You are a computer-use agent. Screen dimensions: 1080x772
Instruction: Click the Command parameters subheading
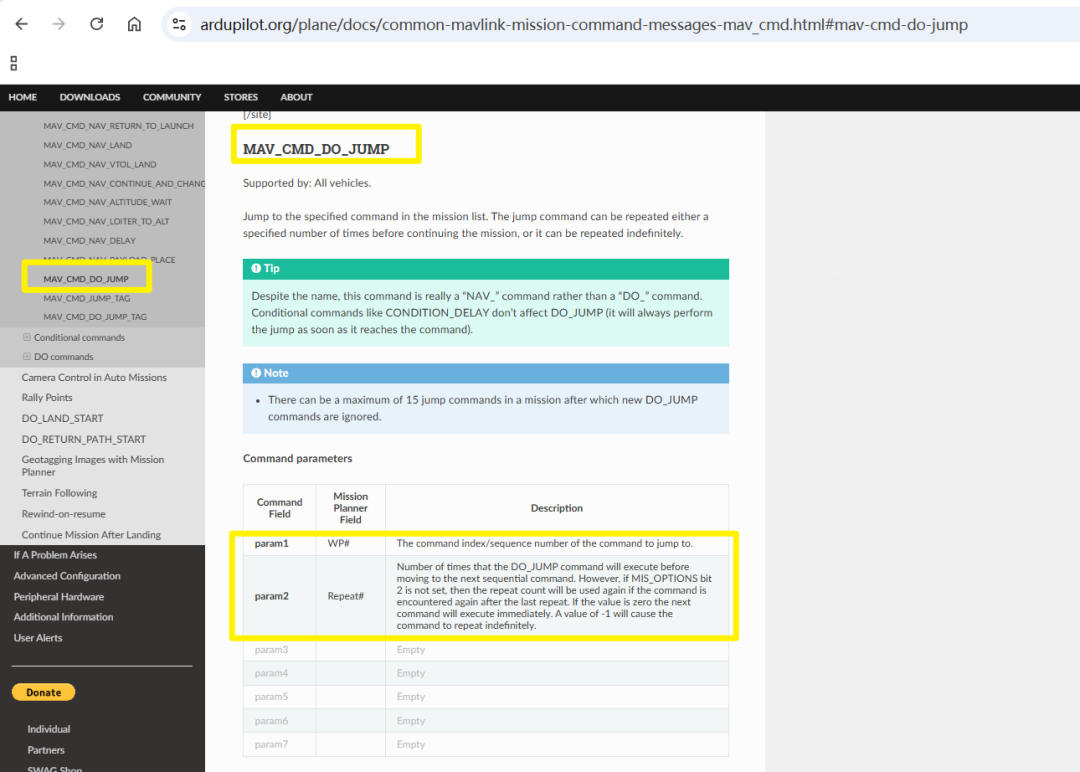(x=298, y=459)
